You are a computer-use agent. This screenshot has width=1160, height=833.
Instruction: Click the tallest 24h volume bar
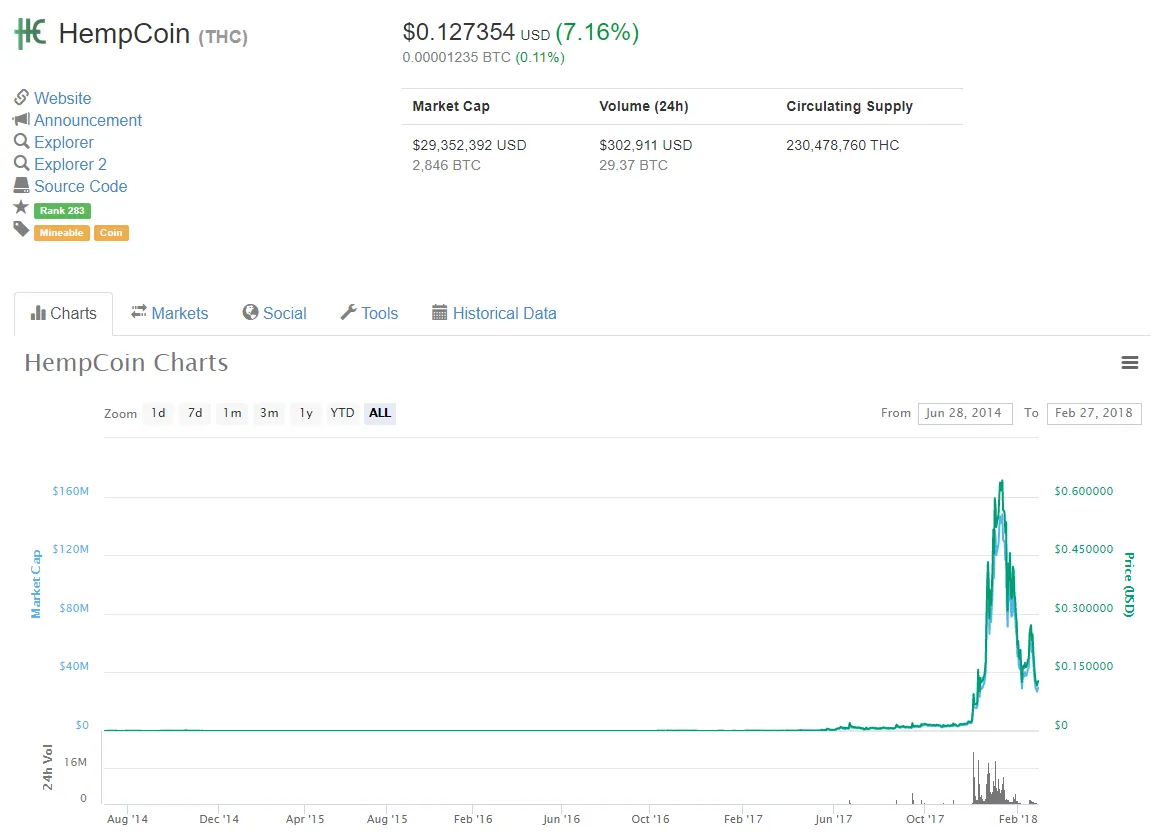tap(974, 778)
